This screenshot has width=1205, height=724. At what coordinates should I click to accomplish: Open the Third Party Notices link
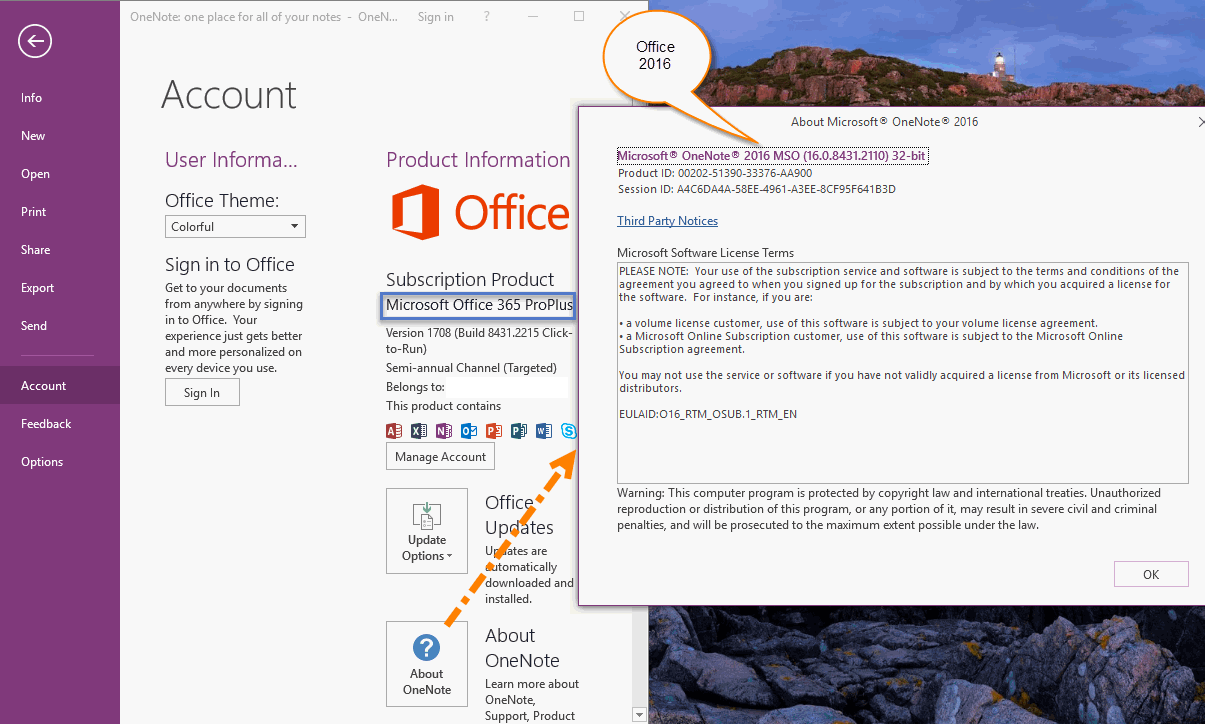click(x=667, y=221)
